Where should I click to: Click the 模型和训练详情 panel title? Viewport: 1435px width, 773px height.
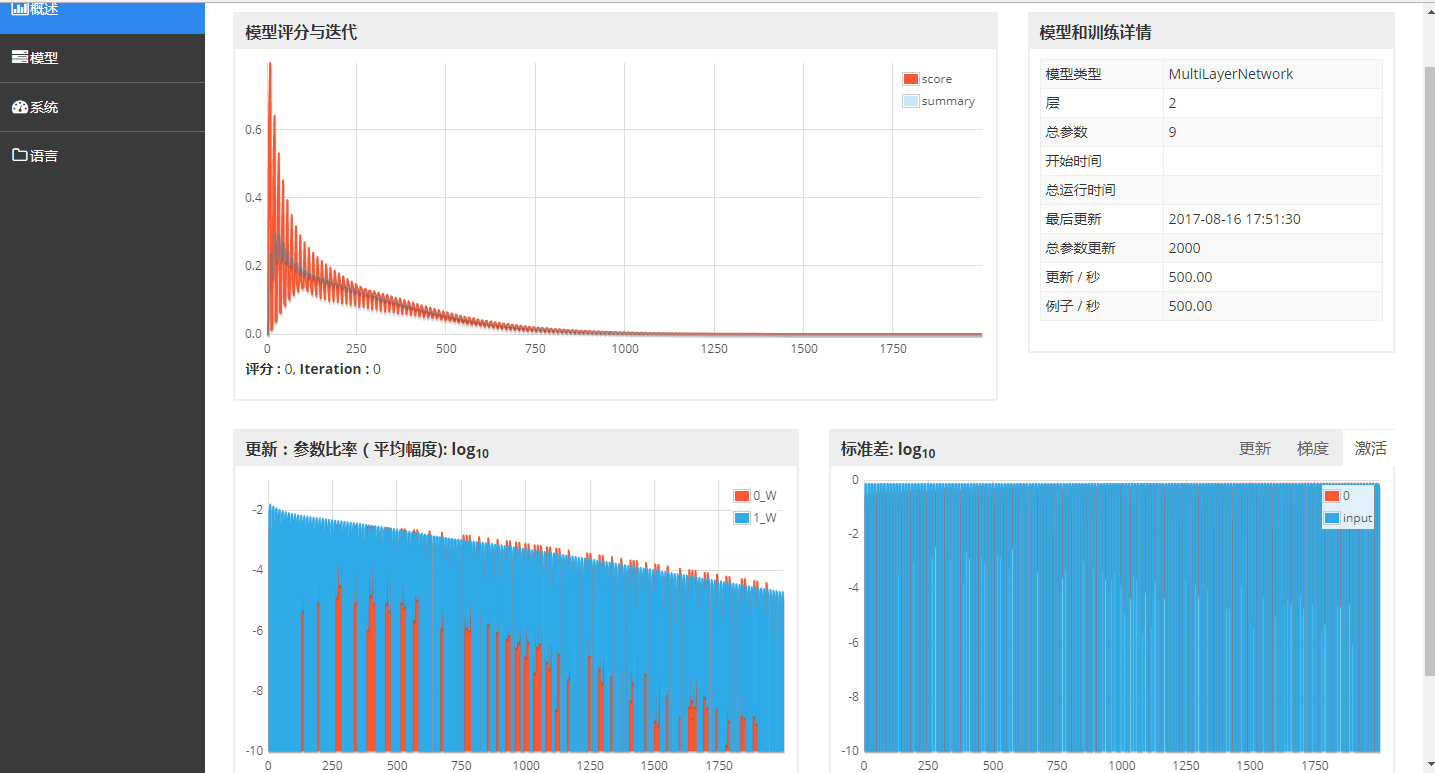tap(1095, 32)
